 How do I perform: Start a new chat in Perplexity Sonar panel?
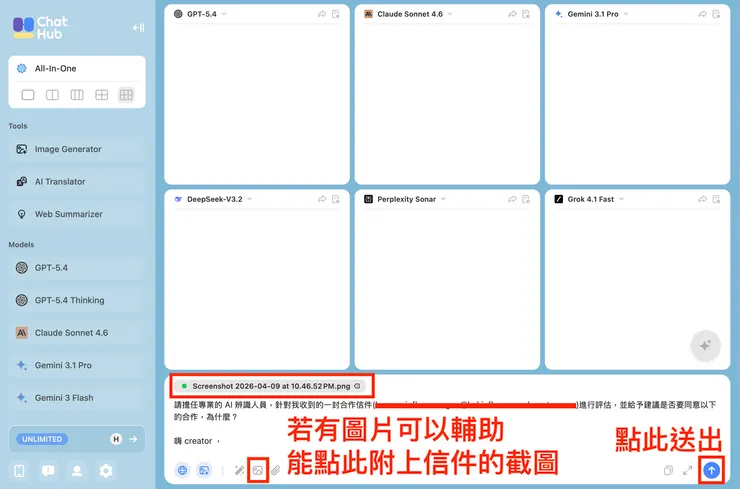(x=526, y=199)
